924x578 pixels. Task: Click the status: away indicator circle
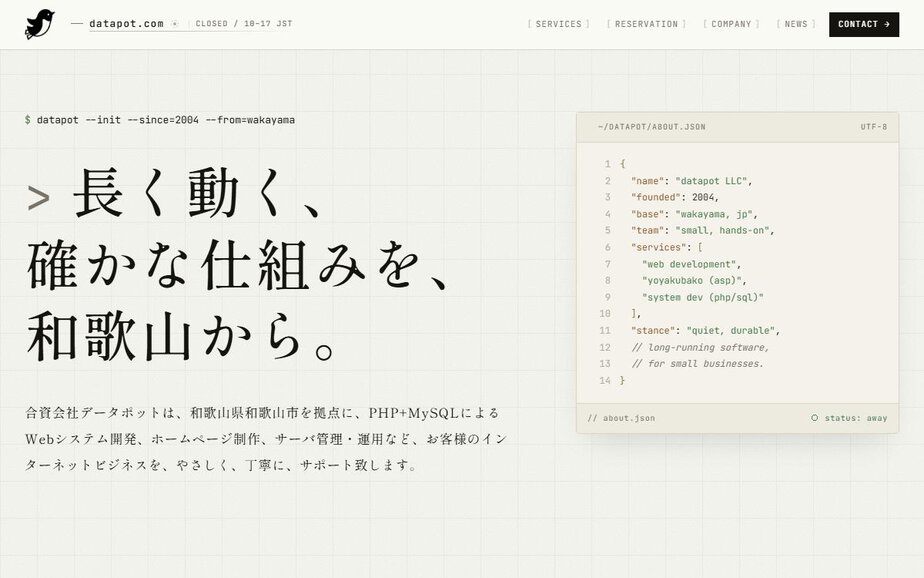click(x=814, y=418)
